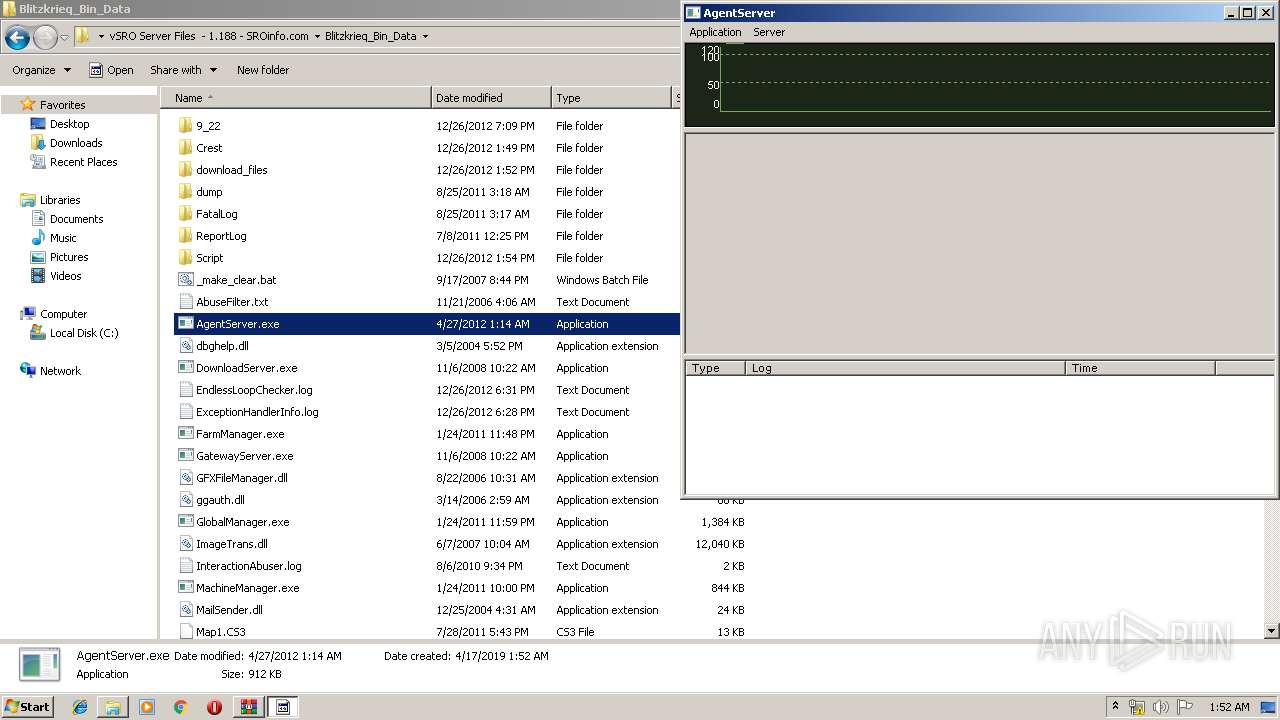1280x720 pixels.
Task: Open Favorites in navigation pane
Action: pos(62,105)
